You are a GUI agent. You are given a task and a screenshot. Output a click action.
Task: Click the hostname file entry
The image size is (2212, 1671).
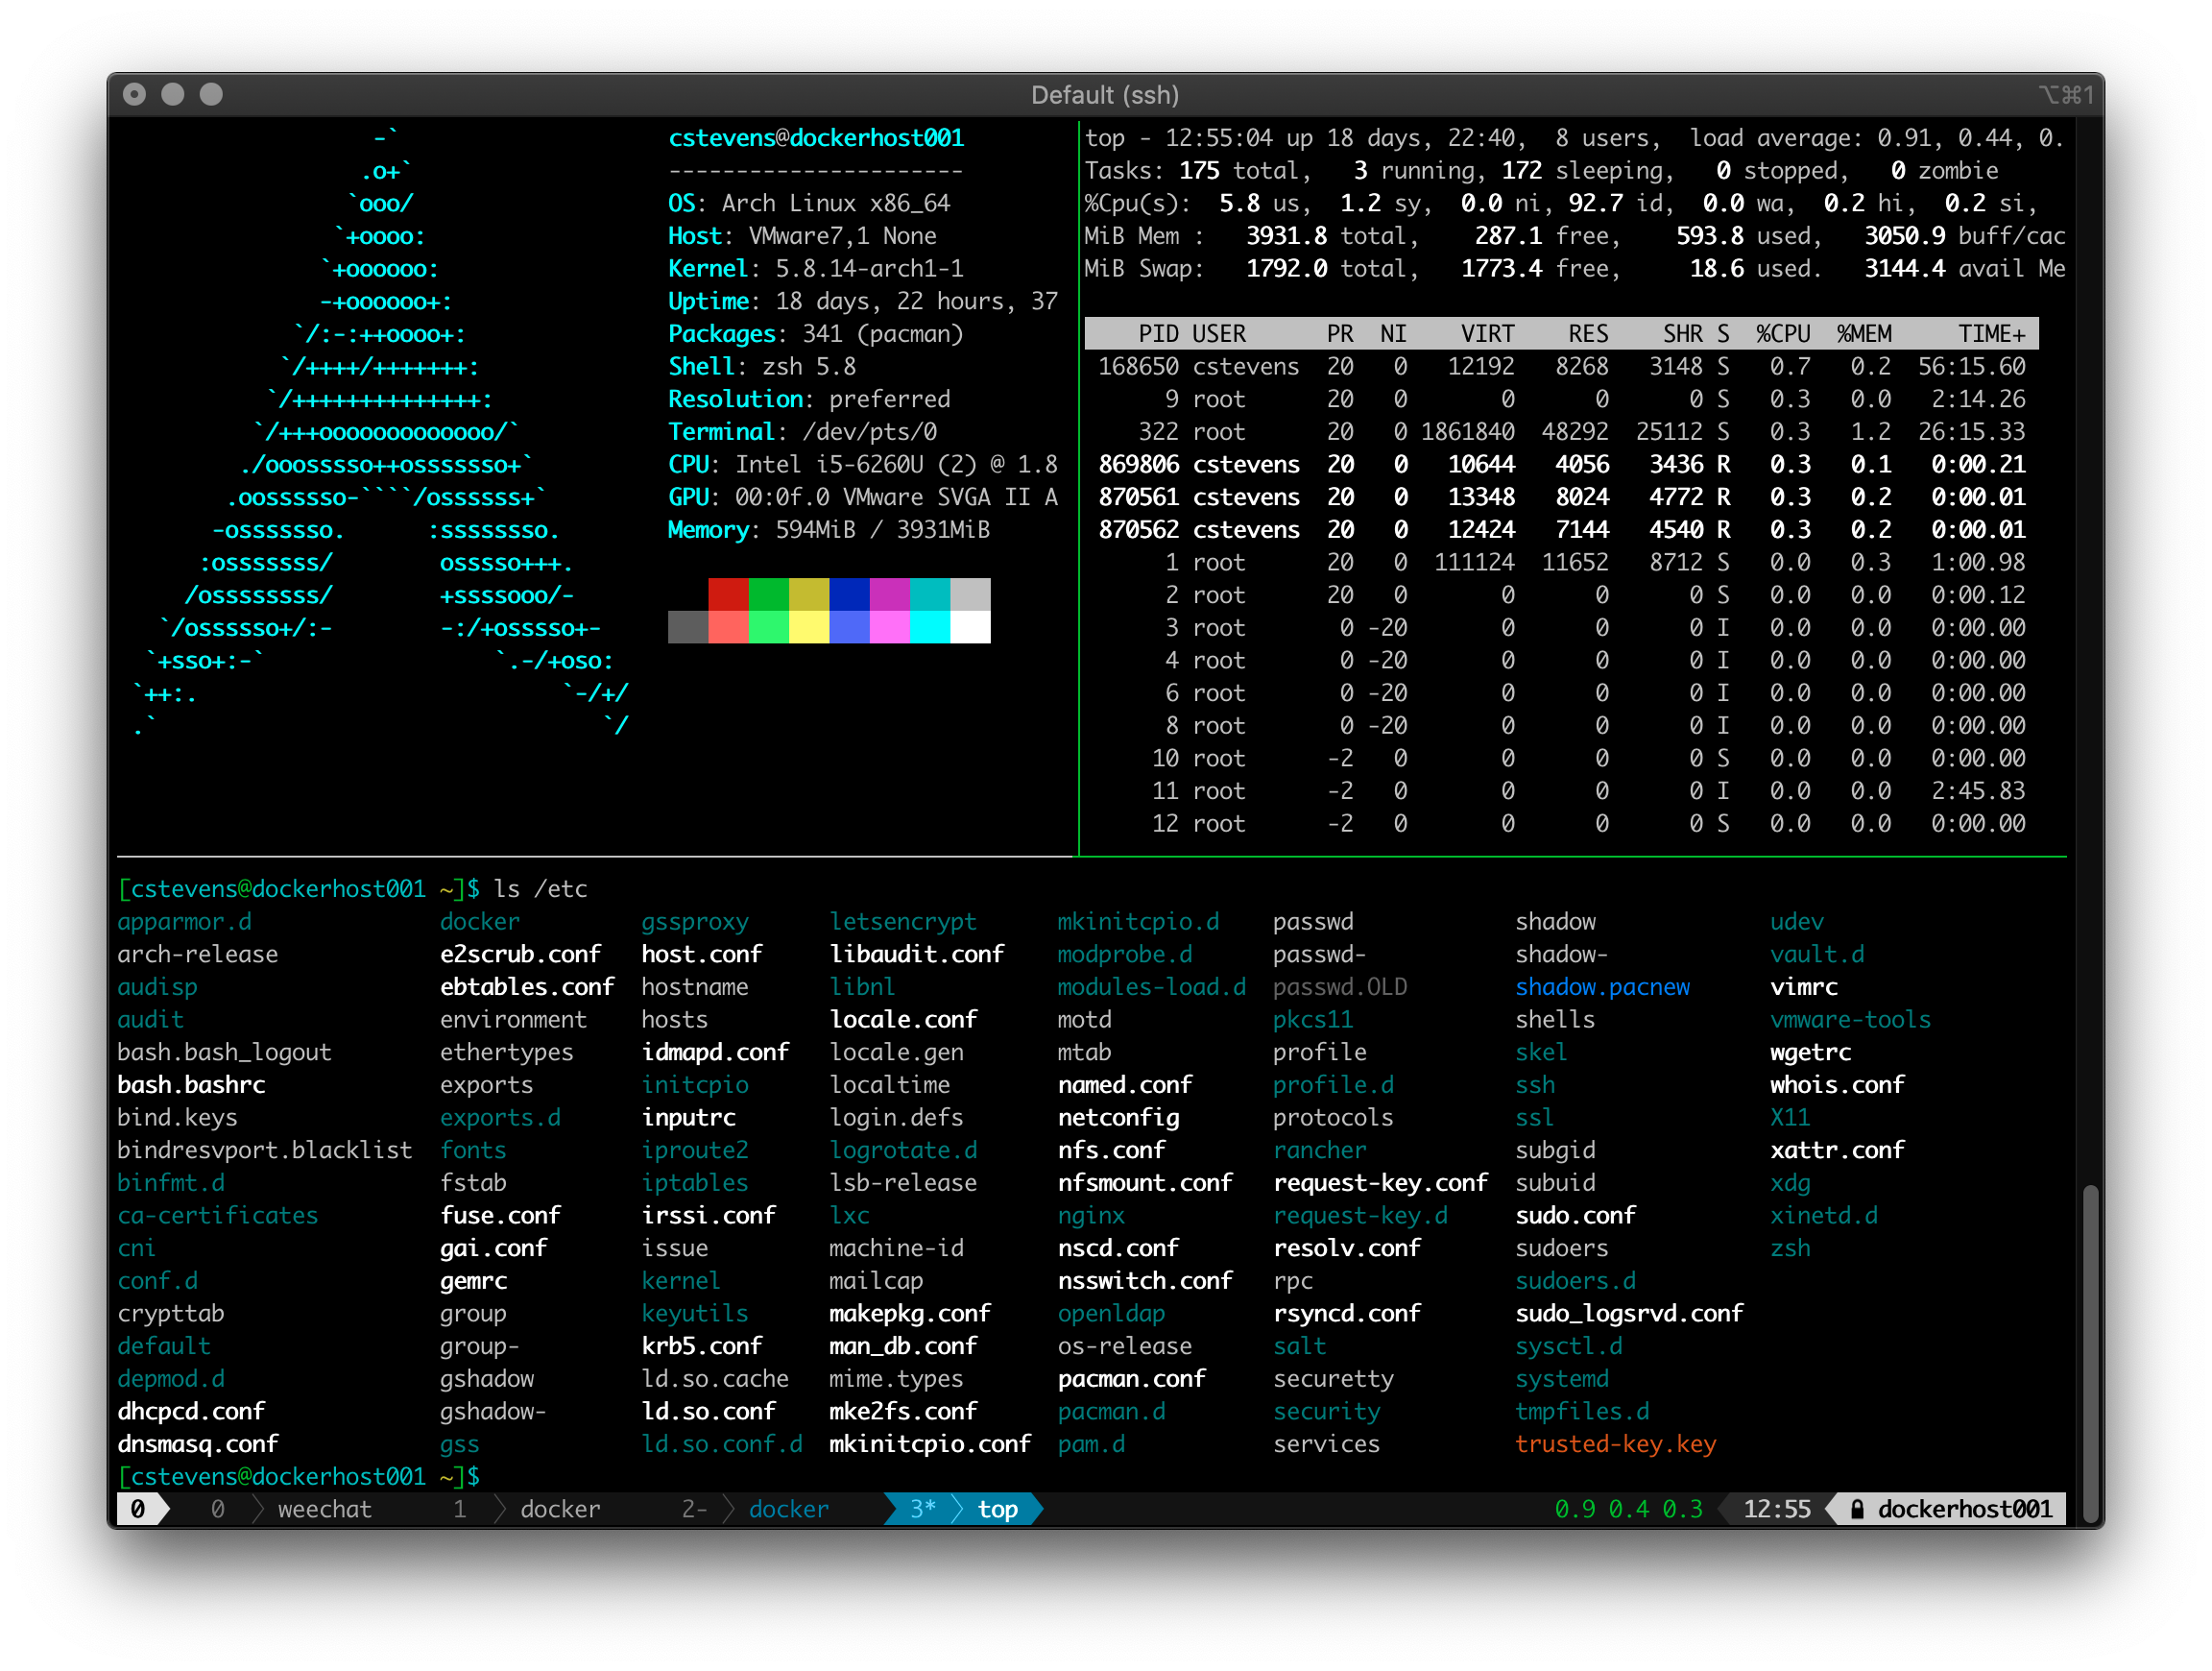click(x=694, y=986)
